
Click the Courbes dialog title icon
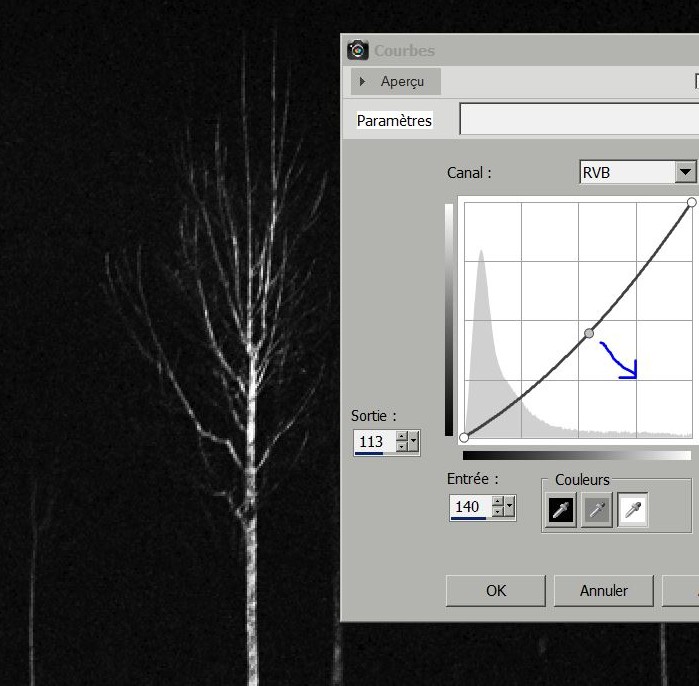[x=358, y=50]
